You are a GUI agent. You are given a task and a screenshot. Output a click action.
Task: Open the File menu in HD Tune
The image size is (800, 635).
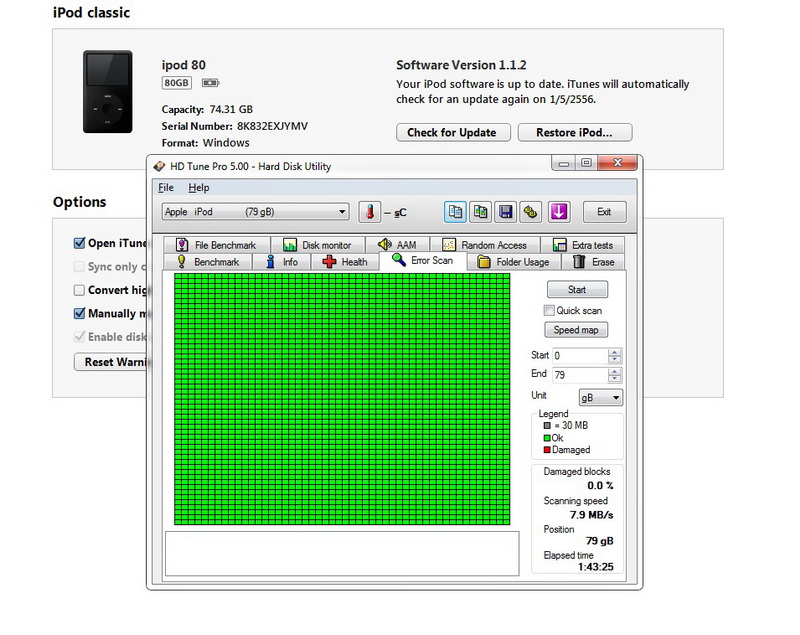coord(166,188)
